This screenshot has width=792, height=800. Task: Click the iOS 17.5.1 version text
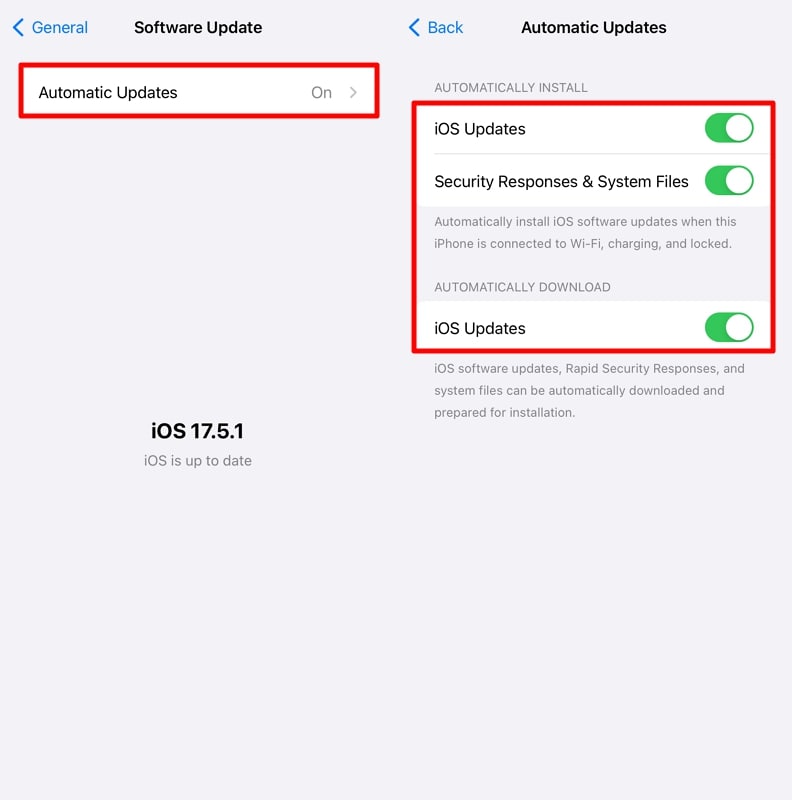point(197,431)
